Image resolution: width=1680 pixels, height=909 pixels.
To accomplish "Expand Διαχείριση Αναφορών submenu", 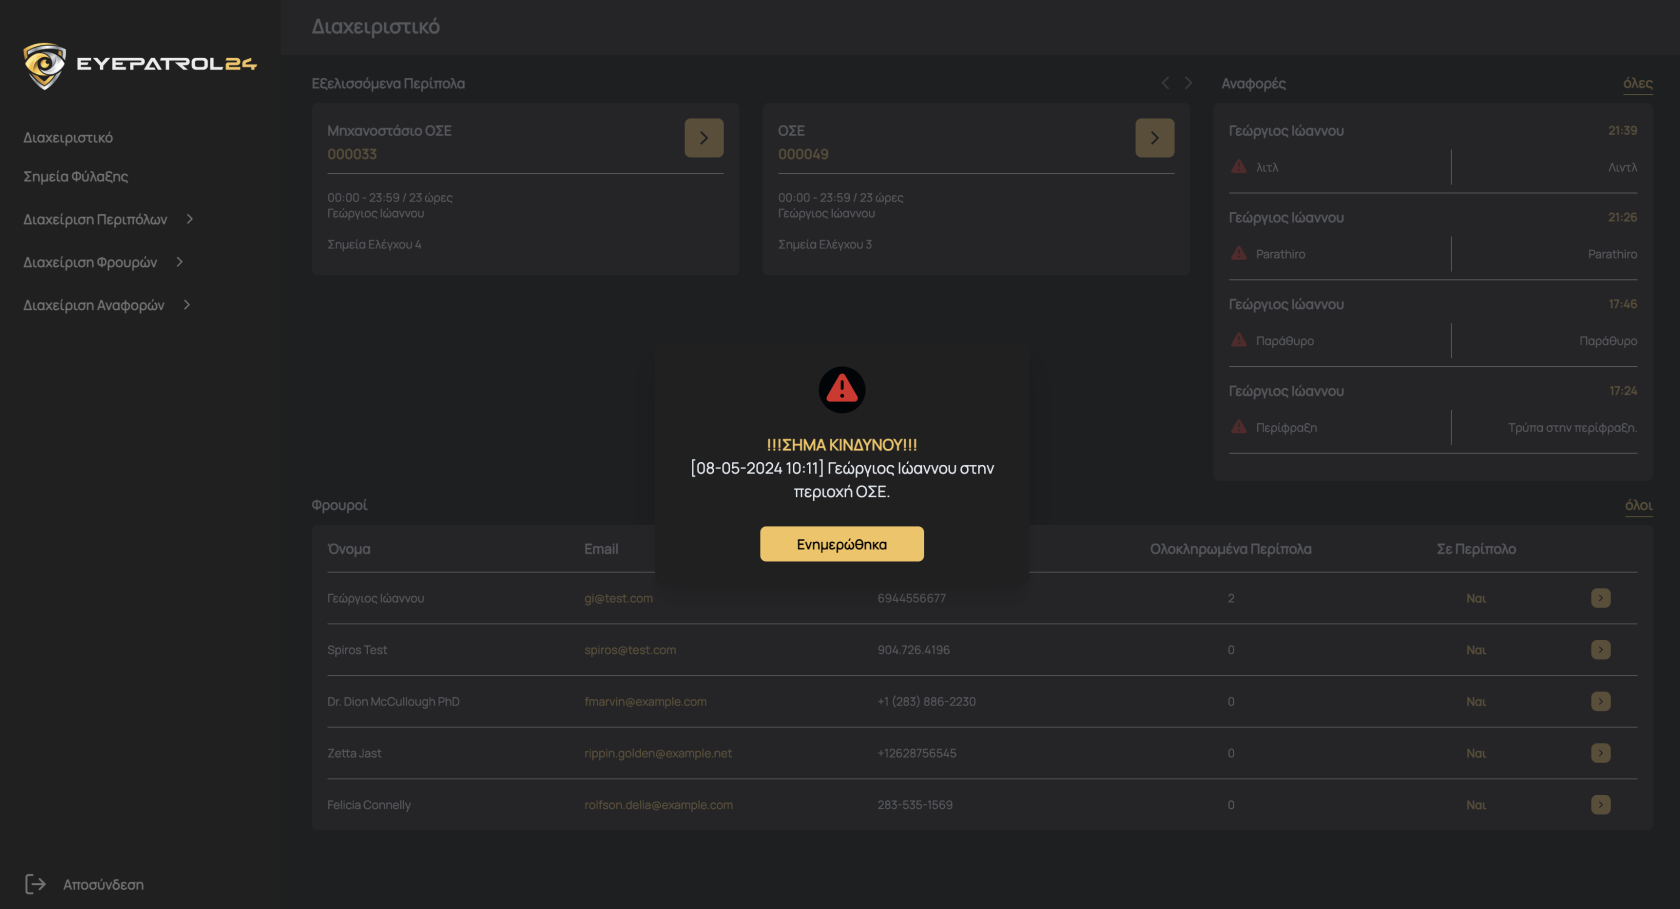I will [x=187, y=305].
